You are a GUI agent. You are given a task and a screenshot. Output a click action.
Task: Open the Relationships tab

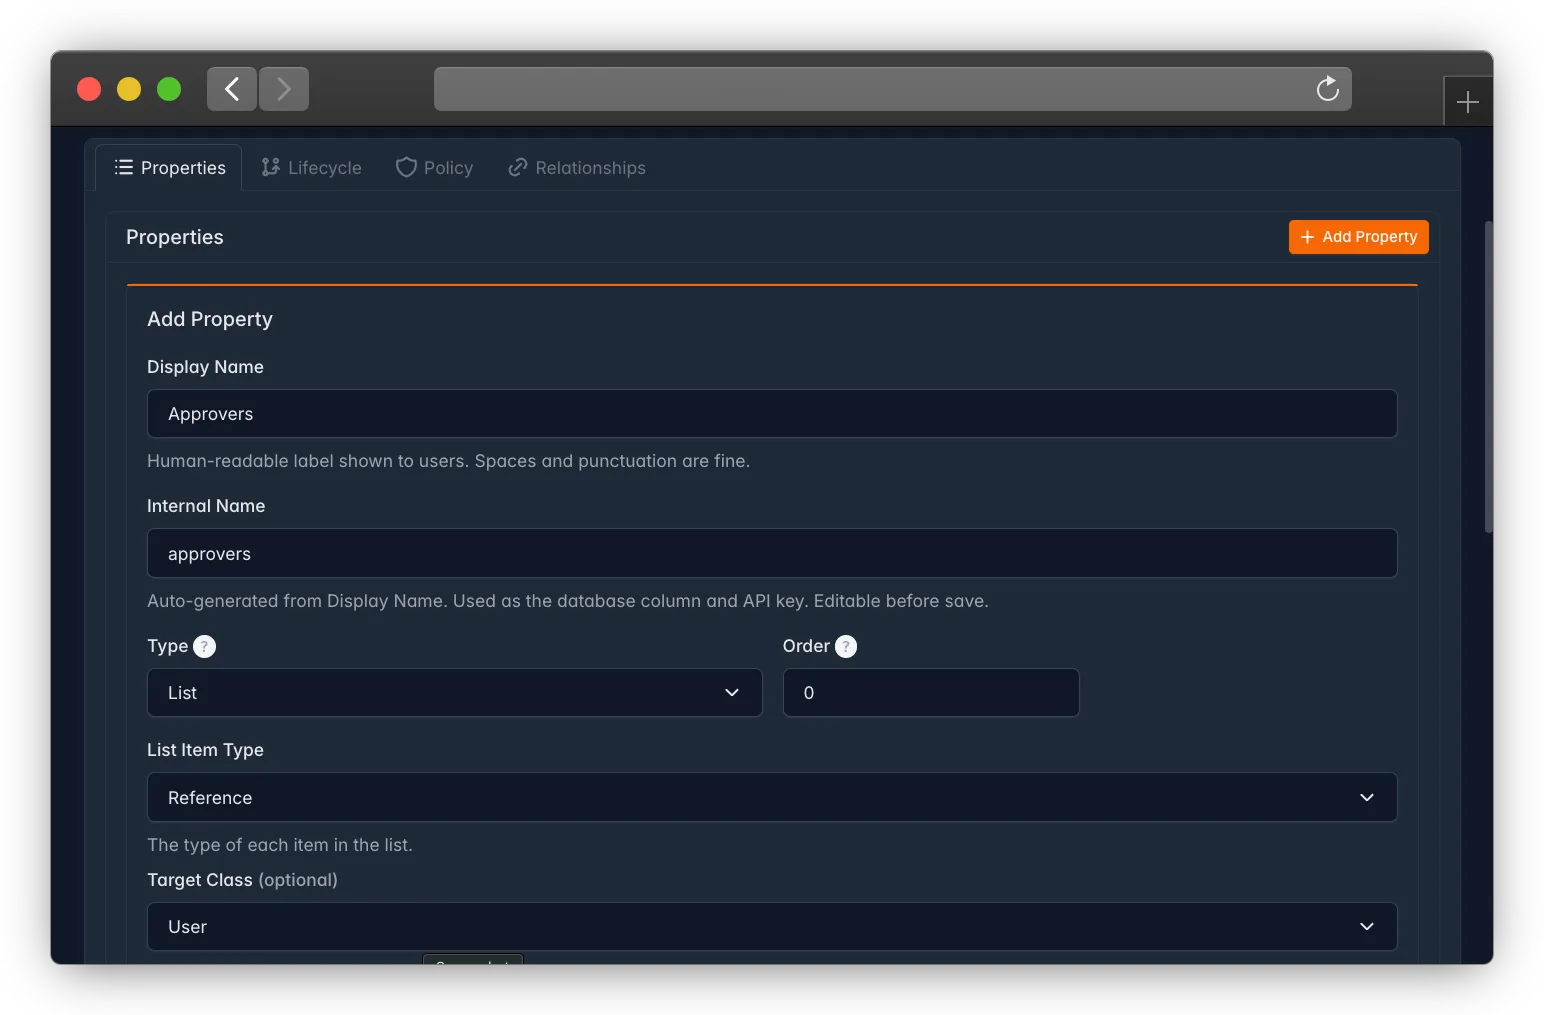coord(577,168)
